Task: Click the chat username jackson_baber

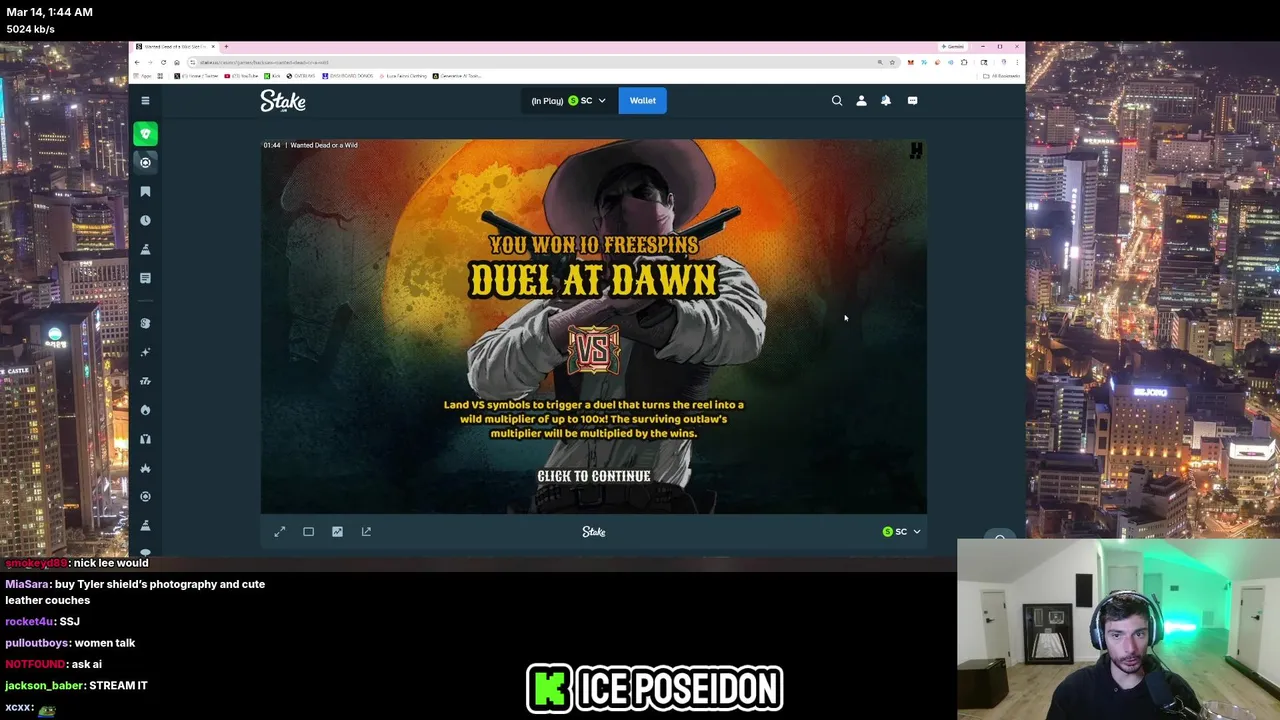Action: tap(44, 686)
